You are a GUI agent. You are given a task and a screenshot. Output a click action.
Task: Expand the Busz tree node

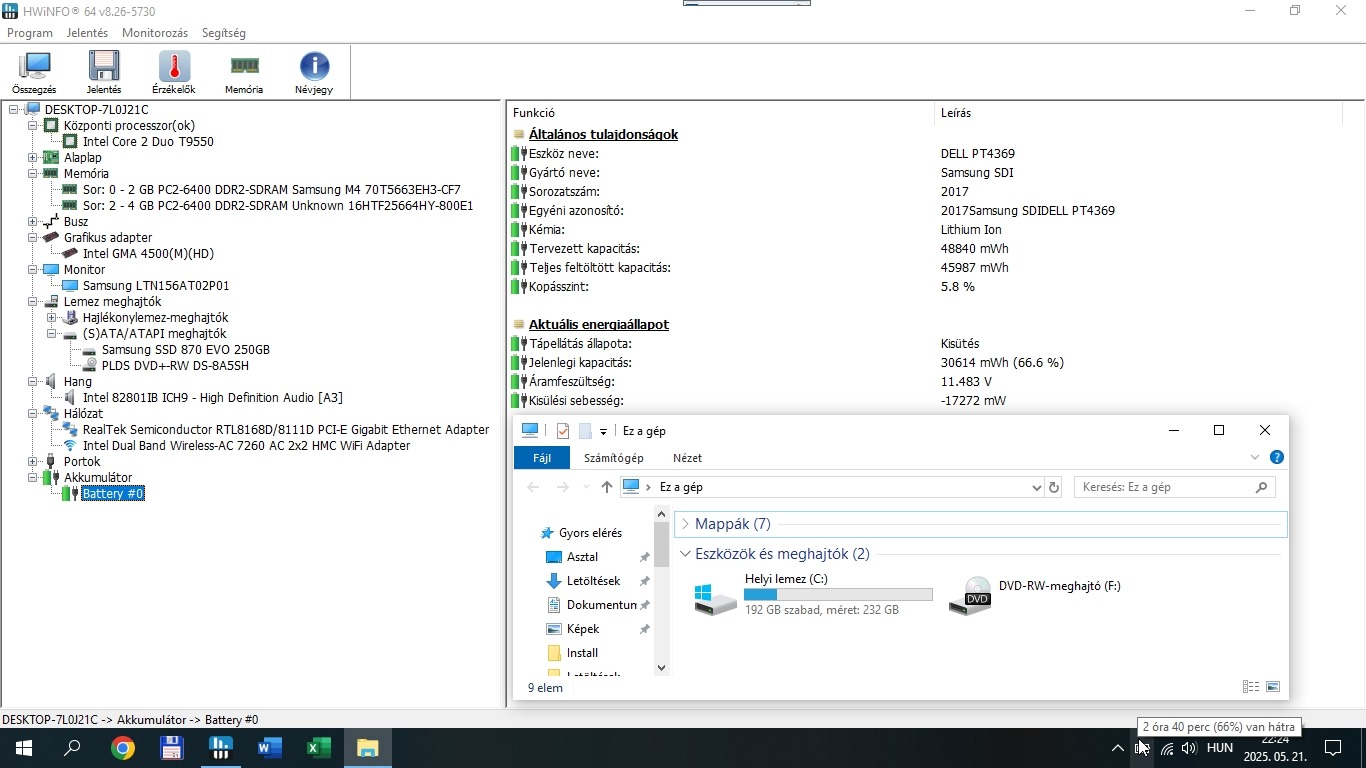tap(32, 222)
